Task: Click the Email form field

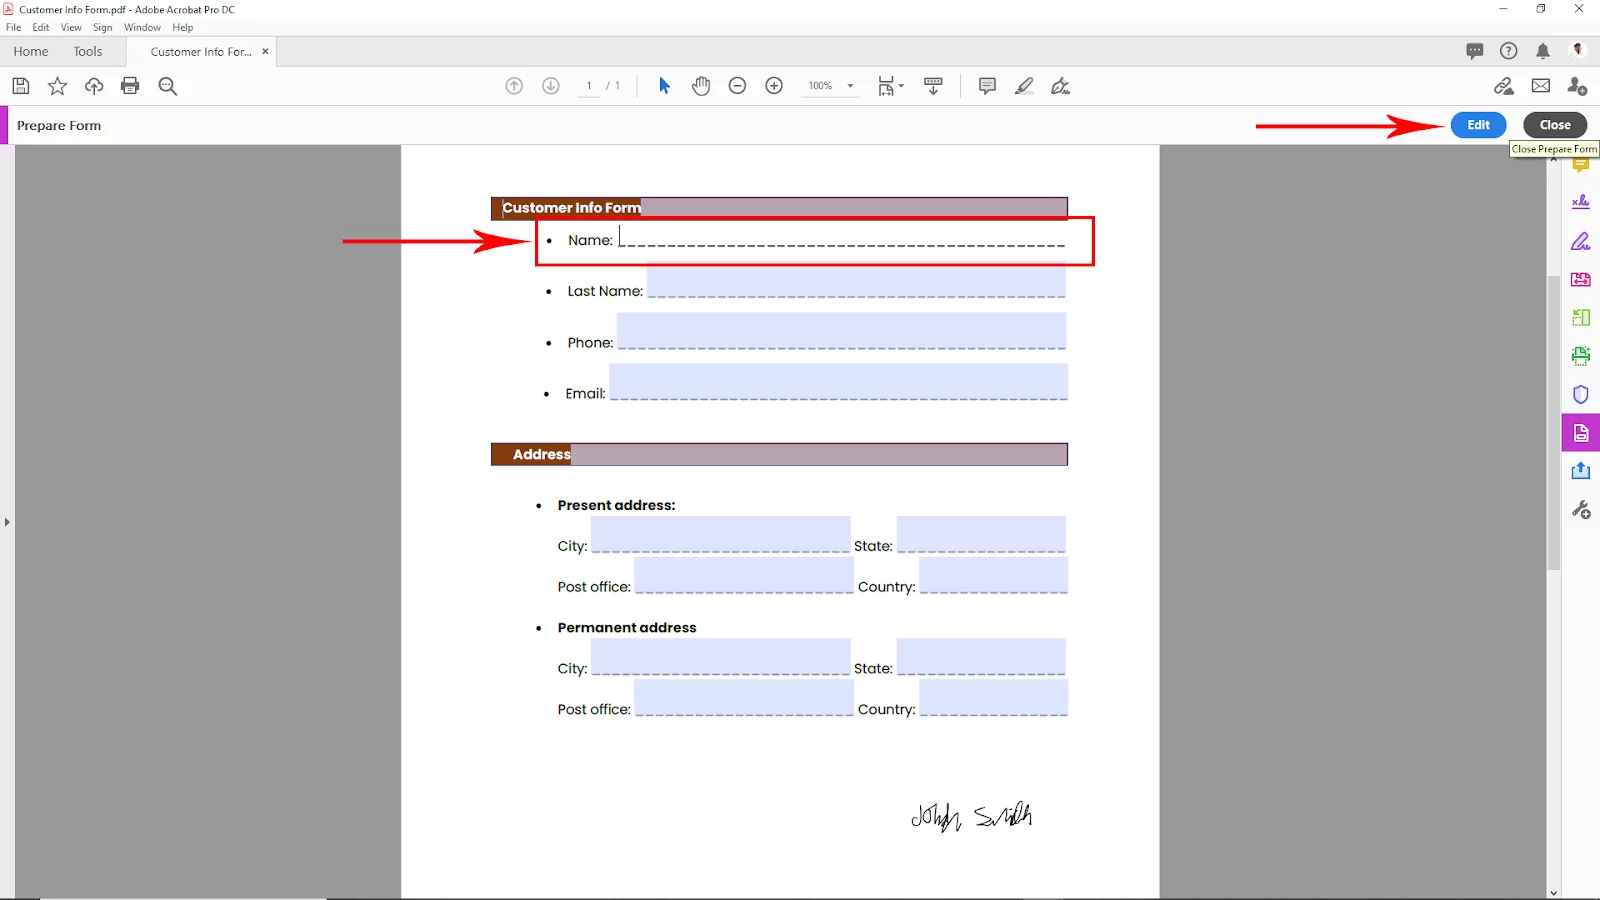Action: point(839,382)
